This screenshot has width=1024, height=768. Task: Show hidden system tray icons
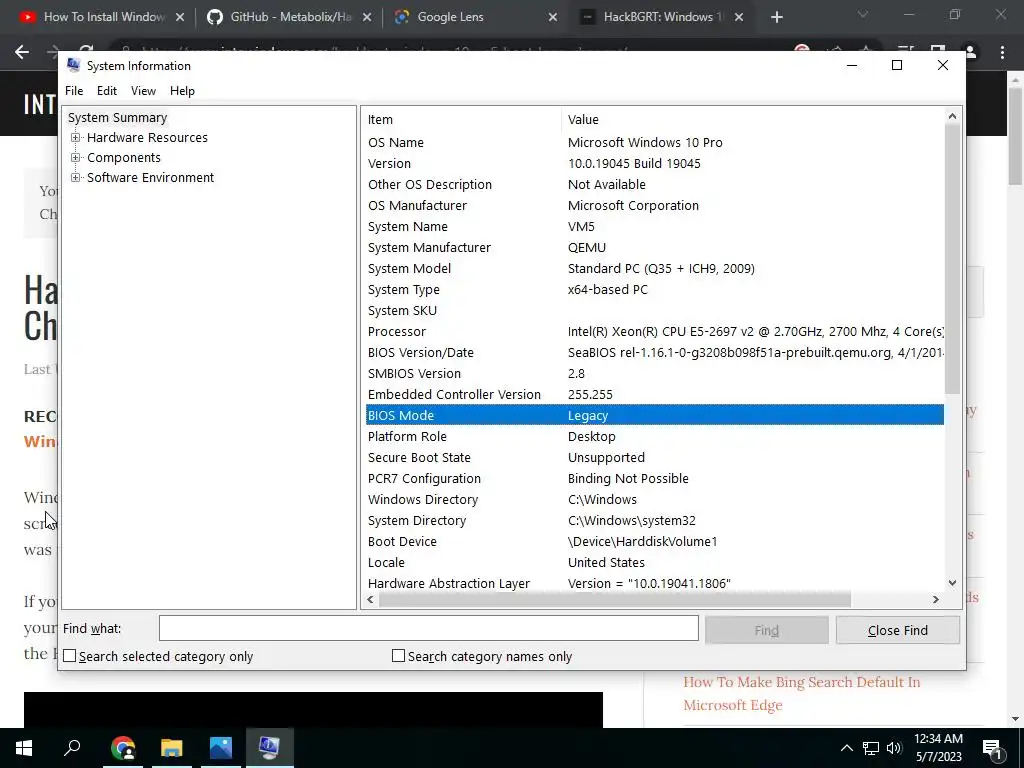point(846,748)
